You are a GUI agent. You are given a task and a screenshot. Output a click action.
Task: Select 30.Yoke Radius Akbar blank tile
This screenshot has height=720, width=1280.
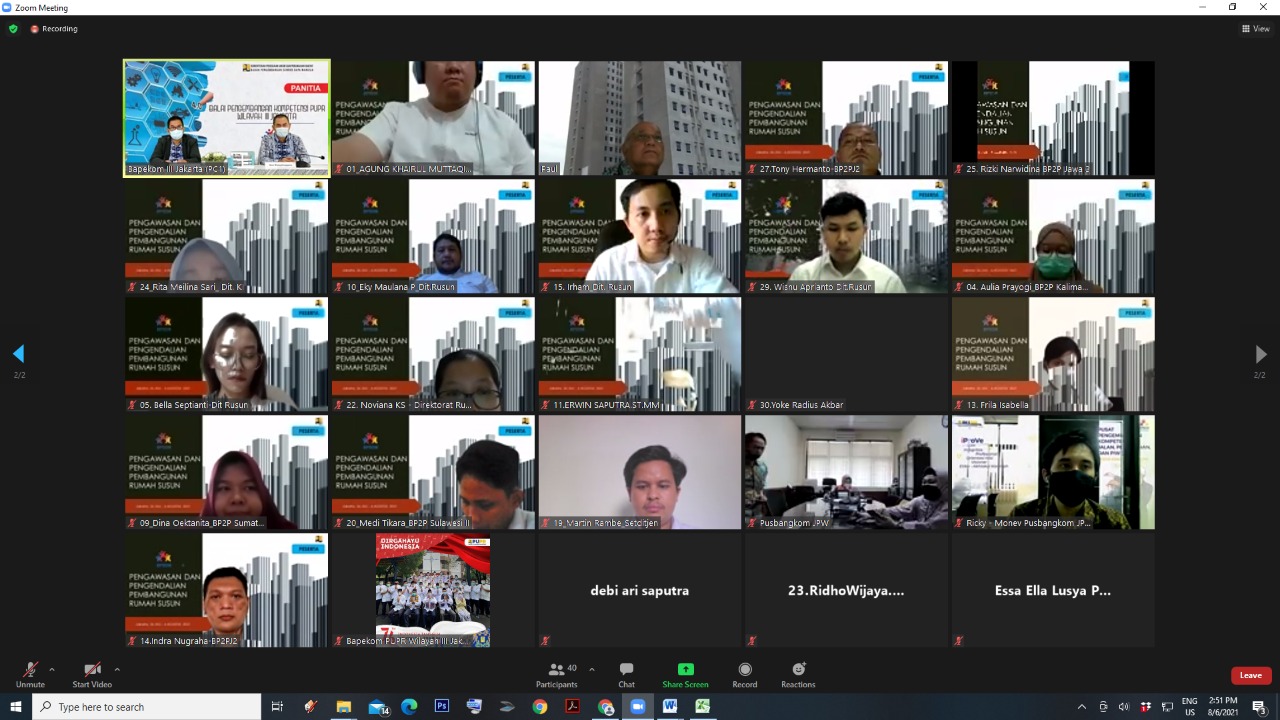(x=847, y=354)
